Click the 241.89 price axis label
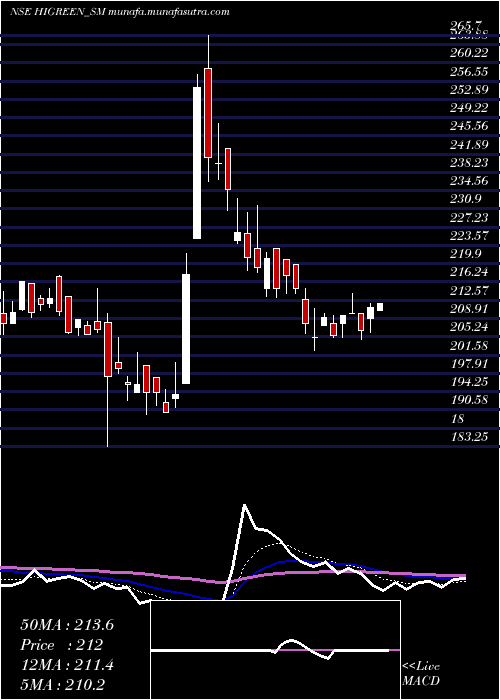Screen dimensions: 500x700 tap(471, 144)
